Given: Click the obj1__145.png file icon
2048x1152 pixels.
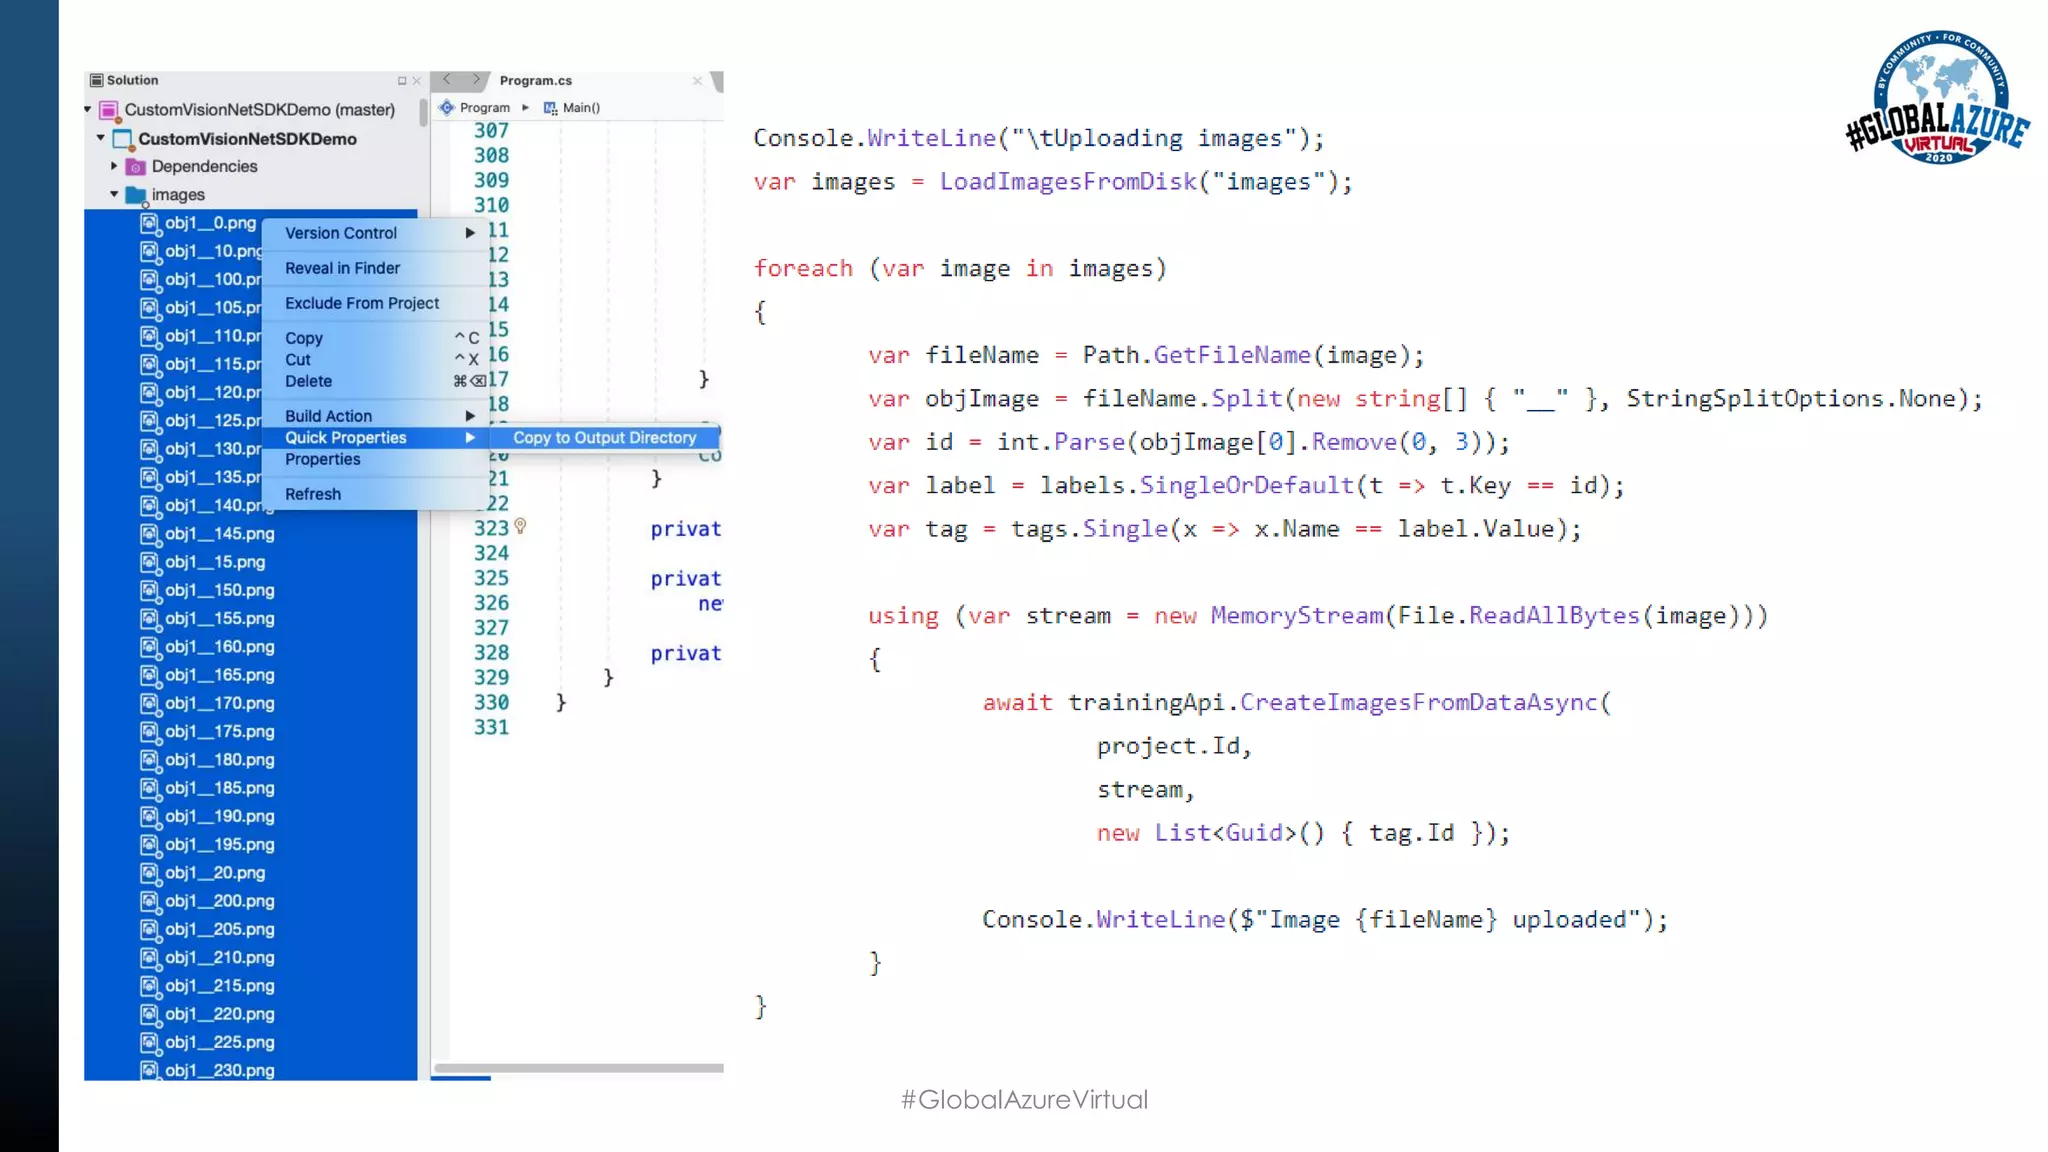Looking at the screenshot, I should click(x=150, y=534).
